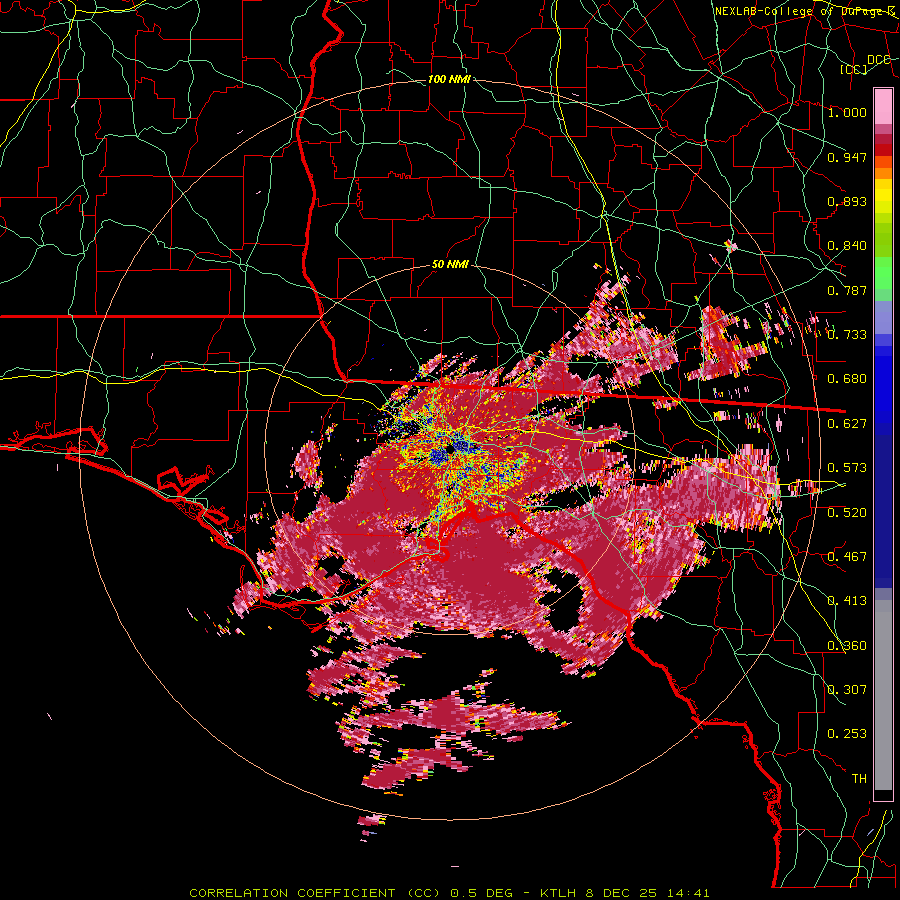
Task: Click the 100 NMI range ring label
Action: tap(449, 79)
